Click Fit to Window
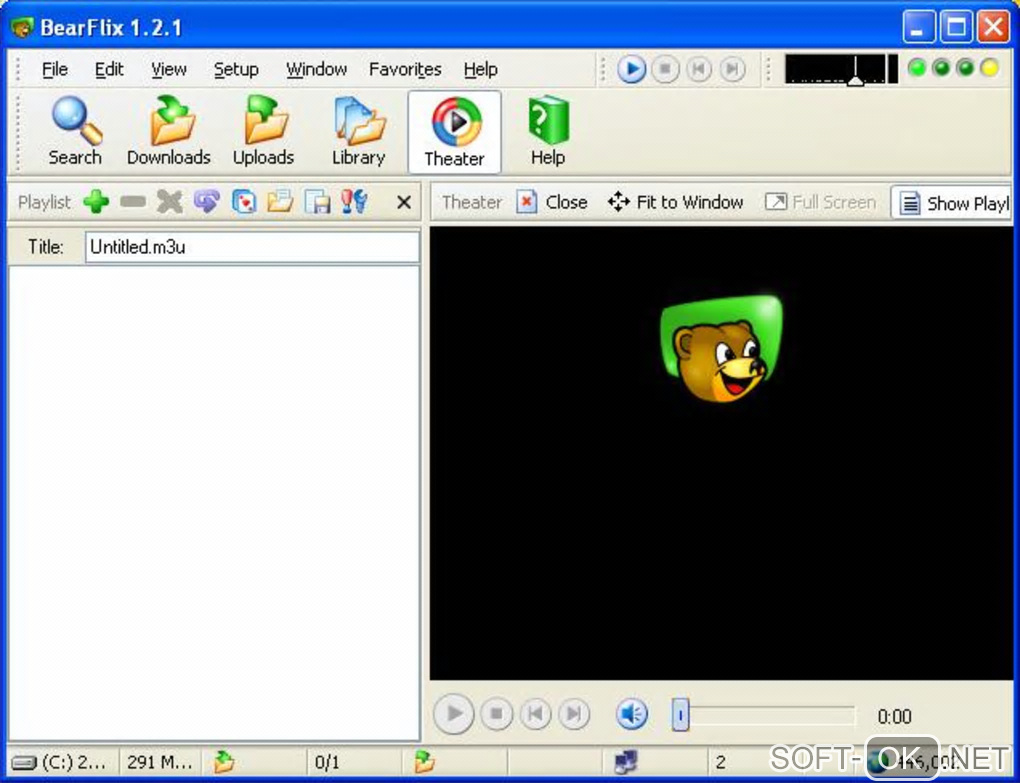Screen dimensions: 1020x783 [676, 202]
